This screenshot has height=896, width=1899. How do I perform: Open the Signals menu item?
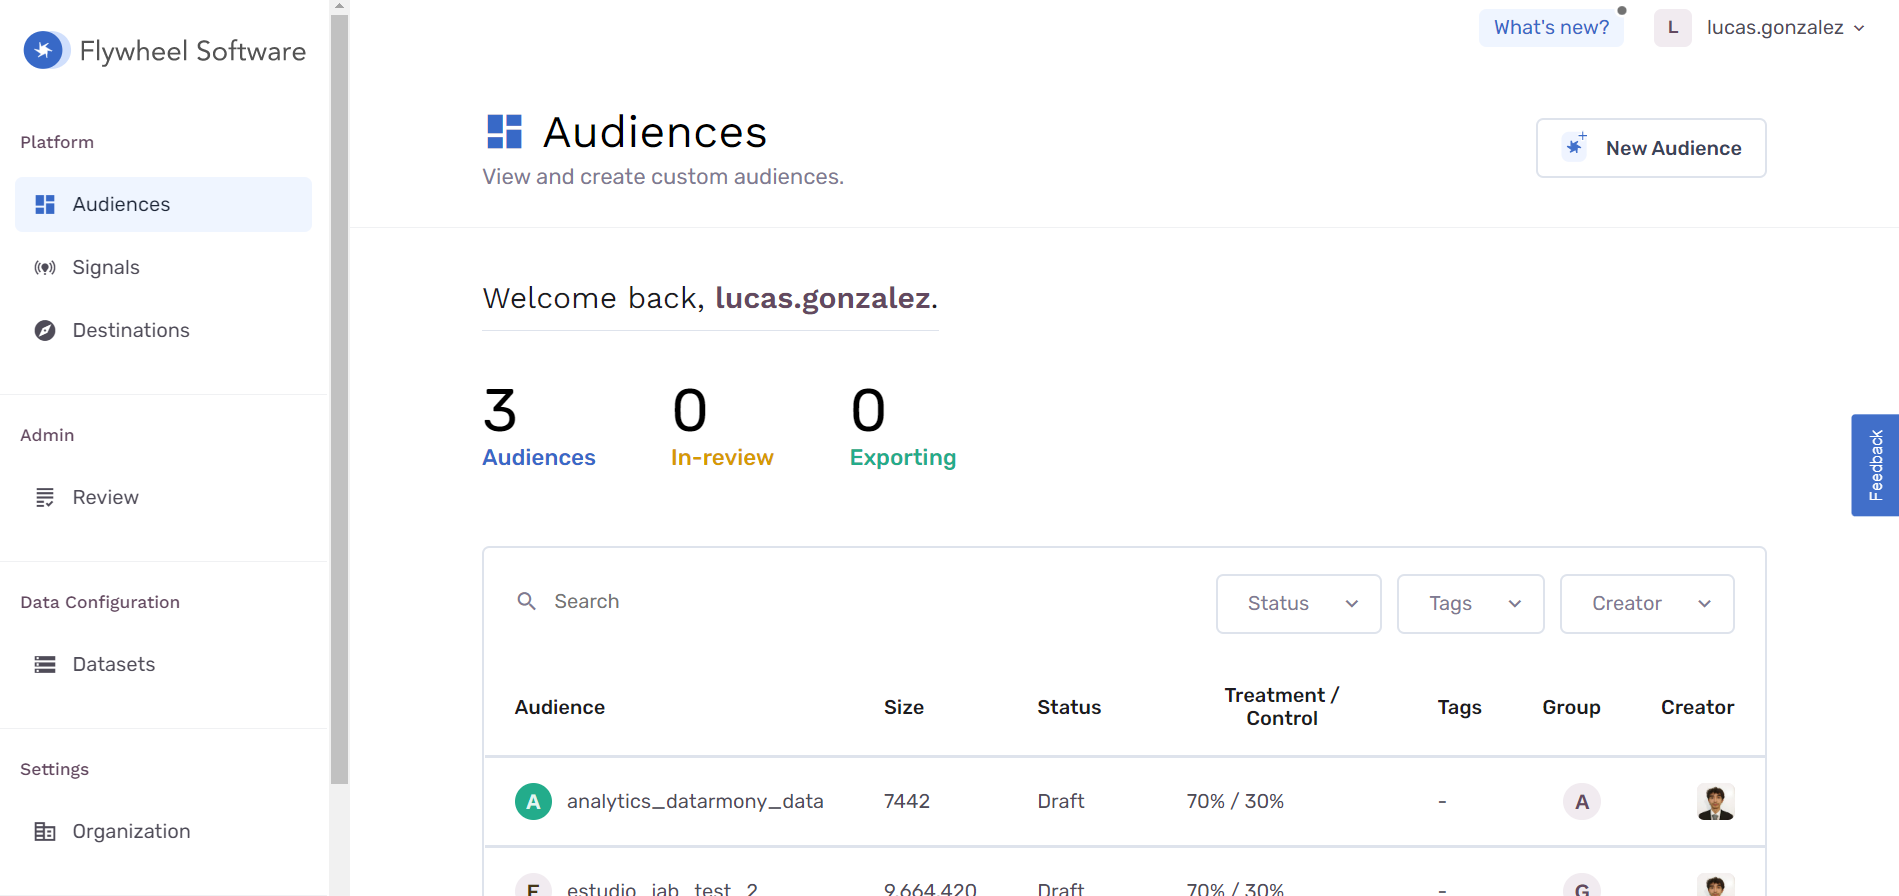pyautogui.click(x=106, y=268)
